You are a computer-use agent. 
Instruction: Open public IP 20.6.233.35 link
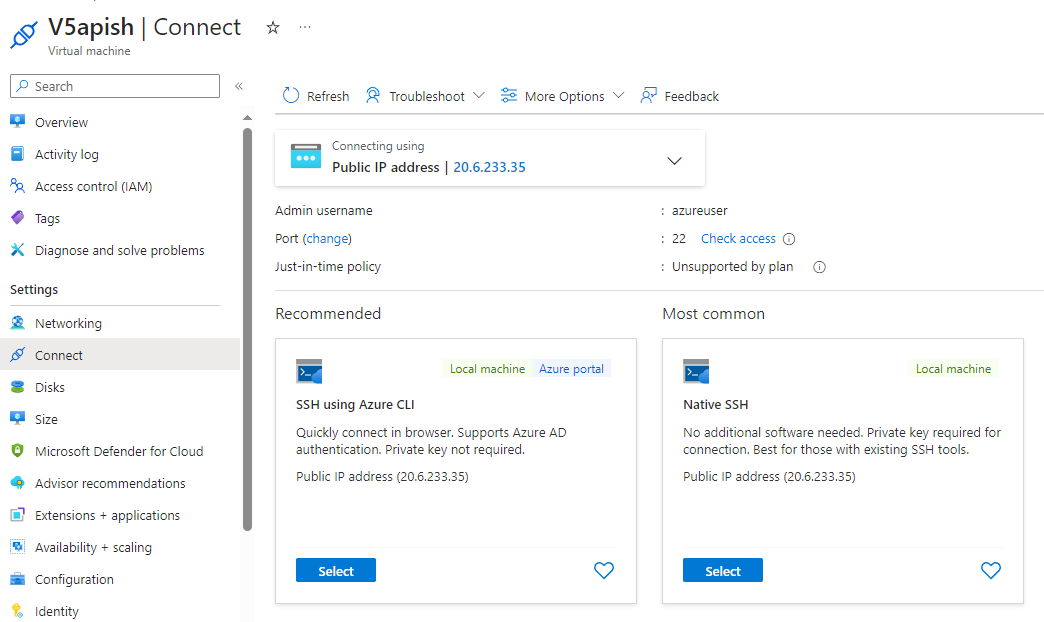[x=489, y=167]
